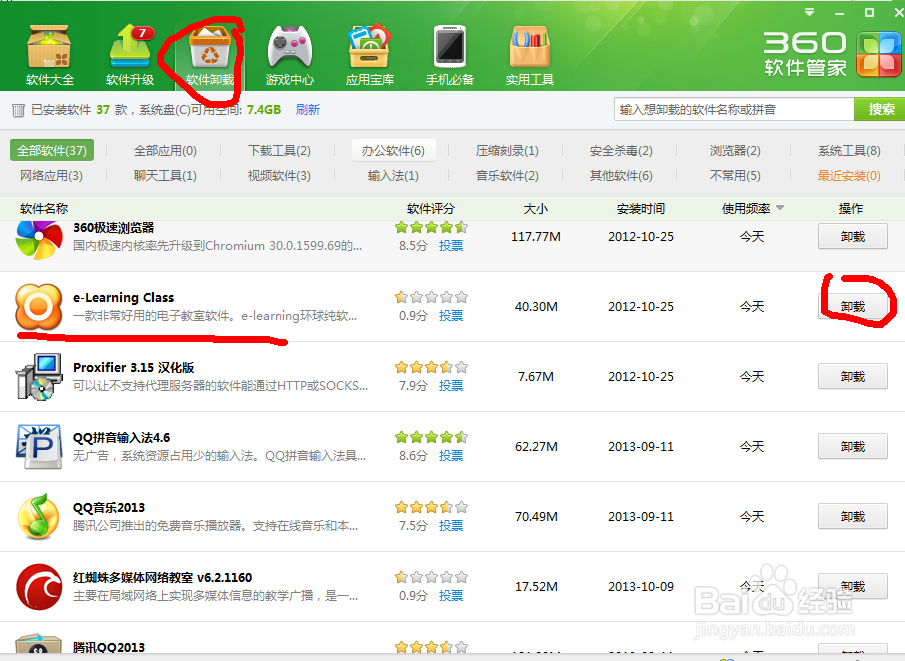Click the green 搜索 search button
905x661 pixels.
[881, 109]
